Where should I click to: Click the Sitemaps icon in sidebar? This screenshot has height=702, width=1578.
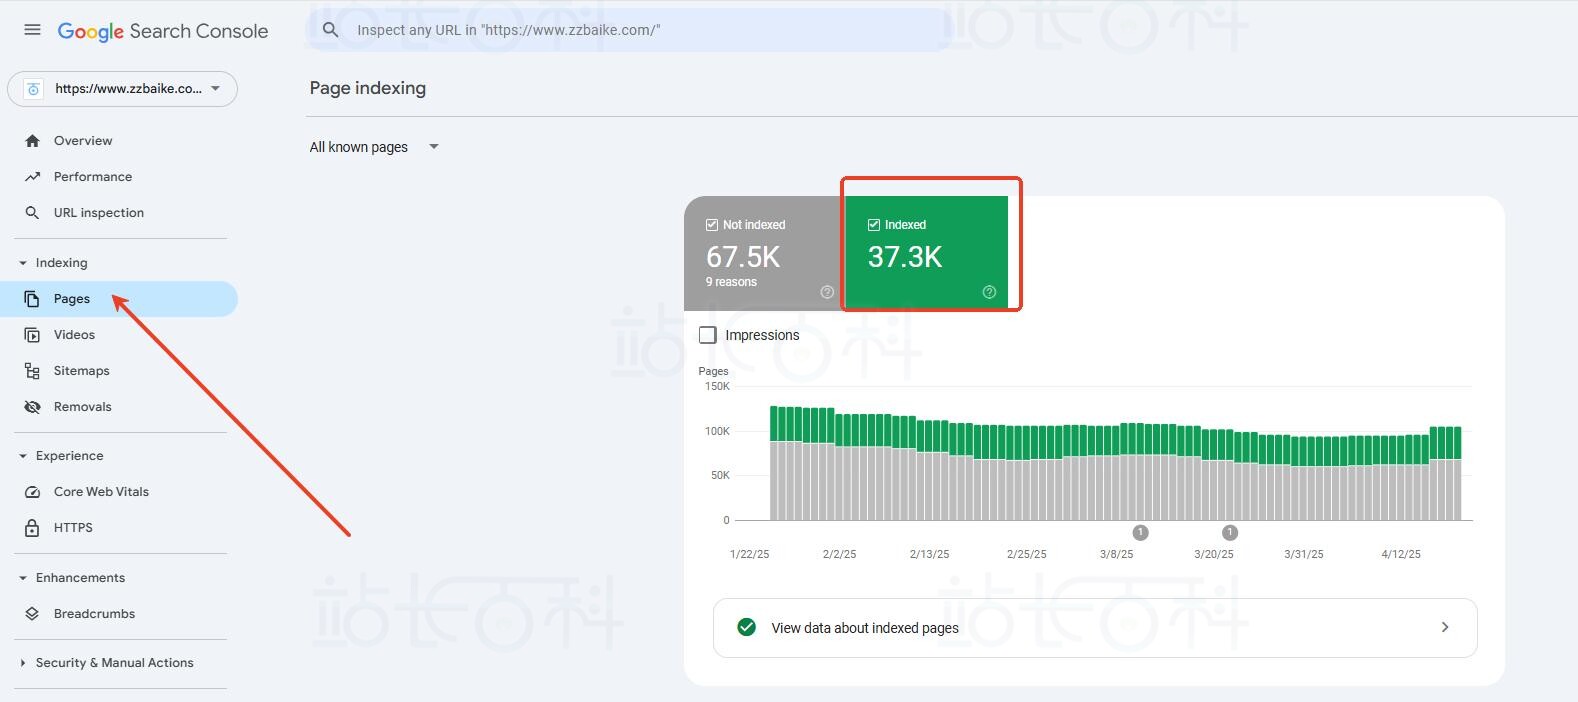32,371
